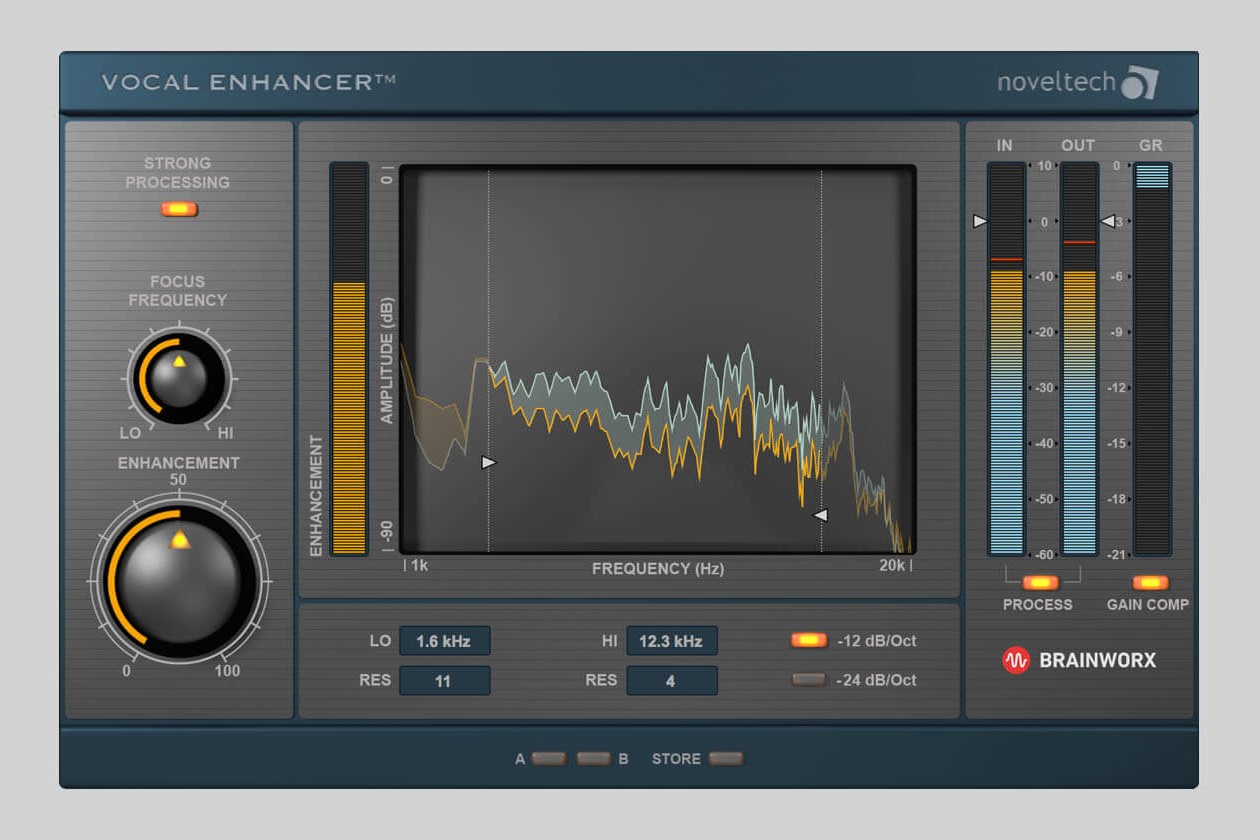Toggle the PROCESS LED button

click(1040, 582)
